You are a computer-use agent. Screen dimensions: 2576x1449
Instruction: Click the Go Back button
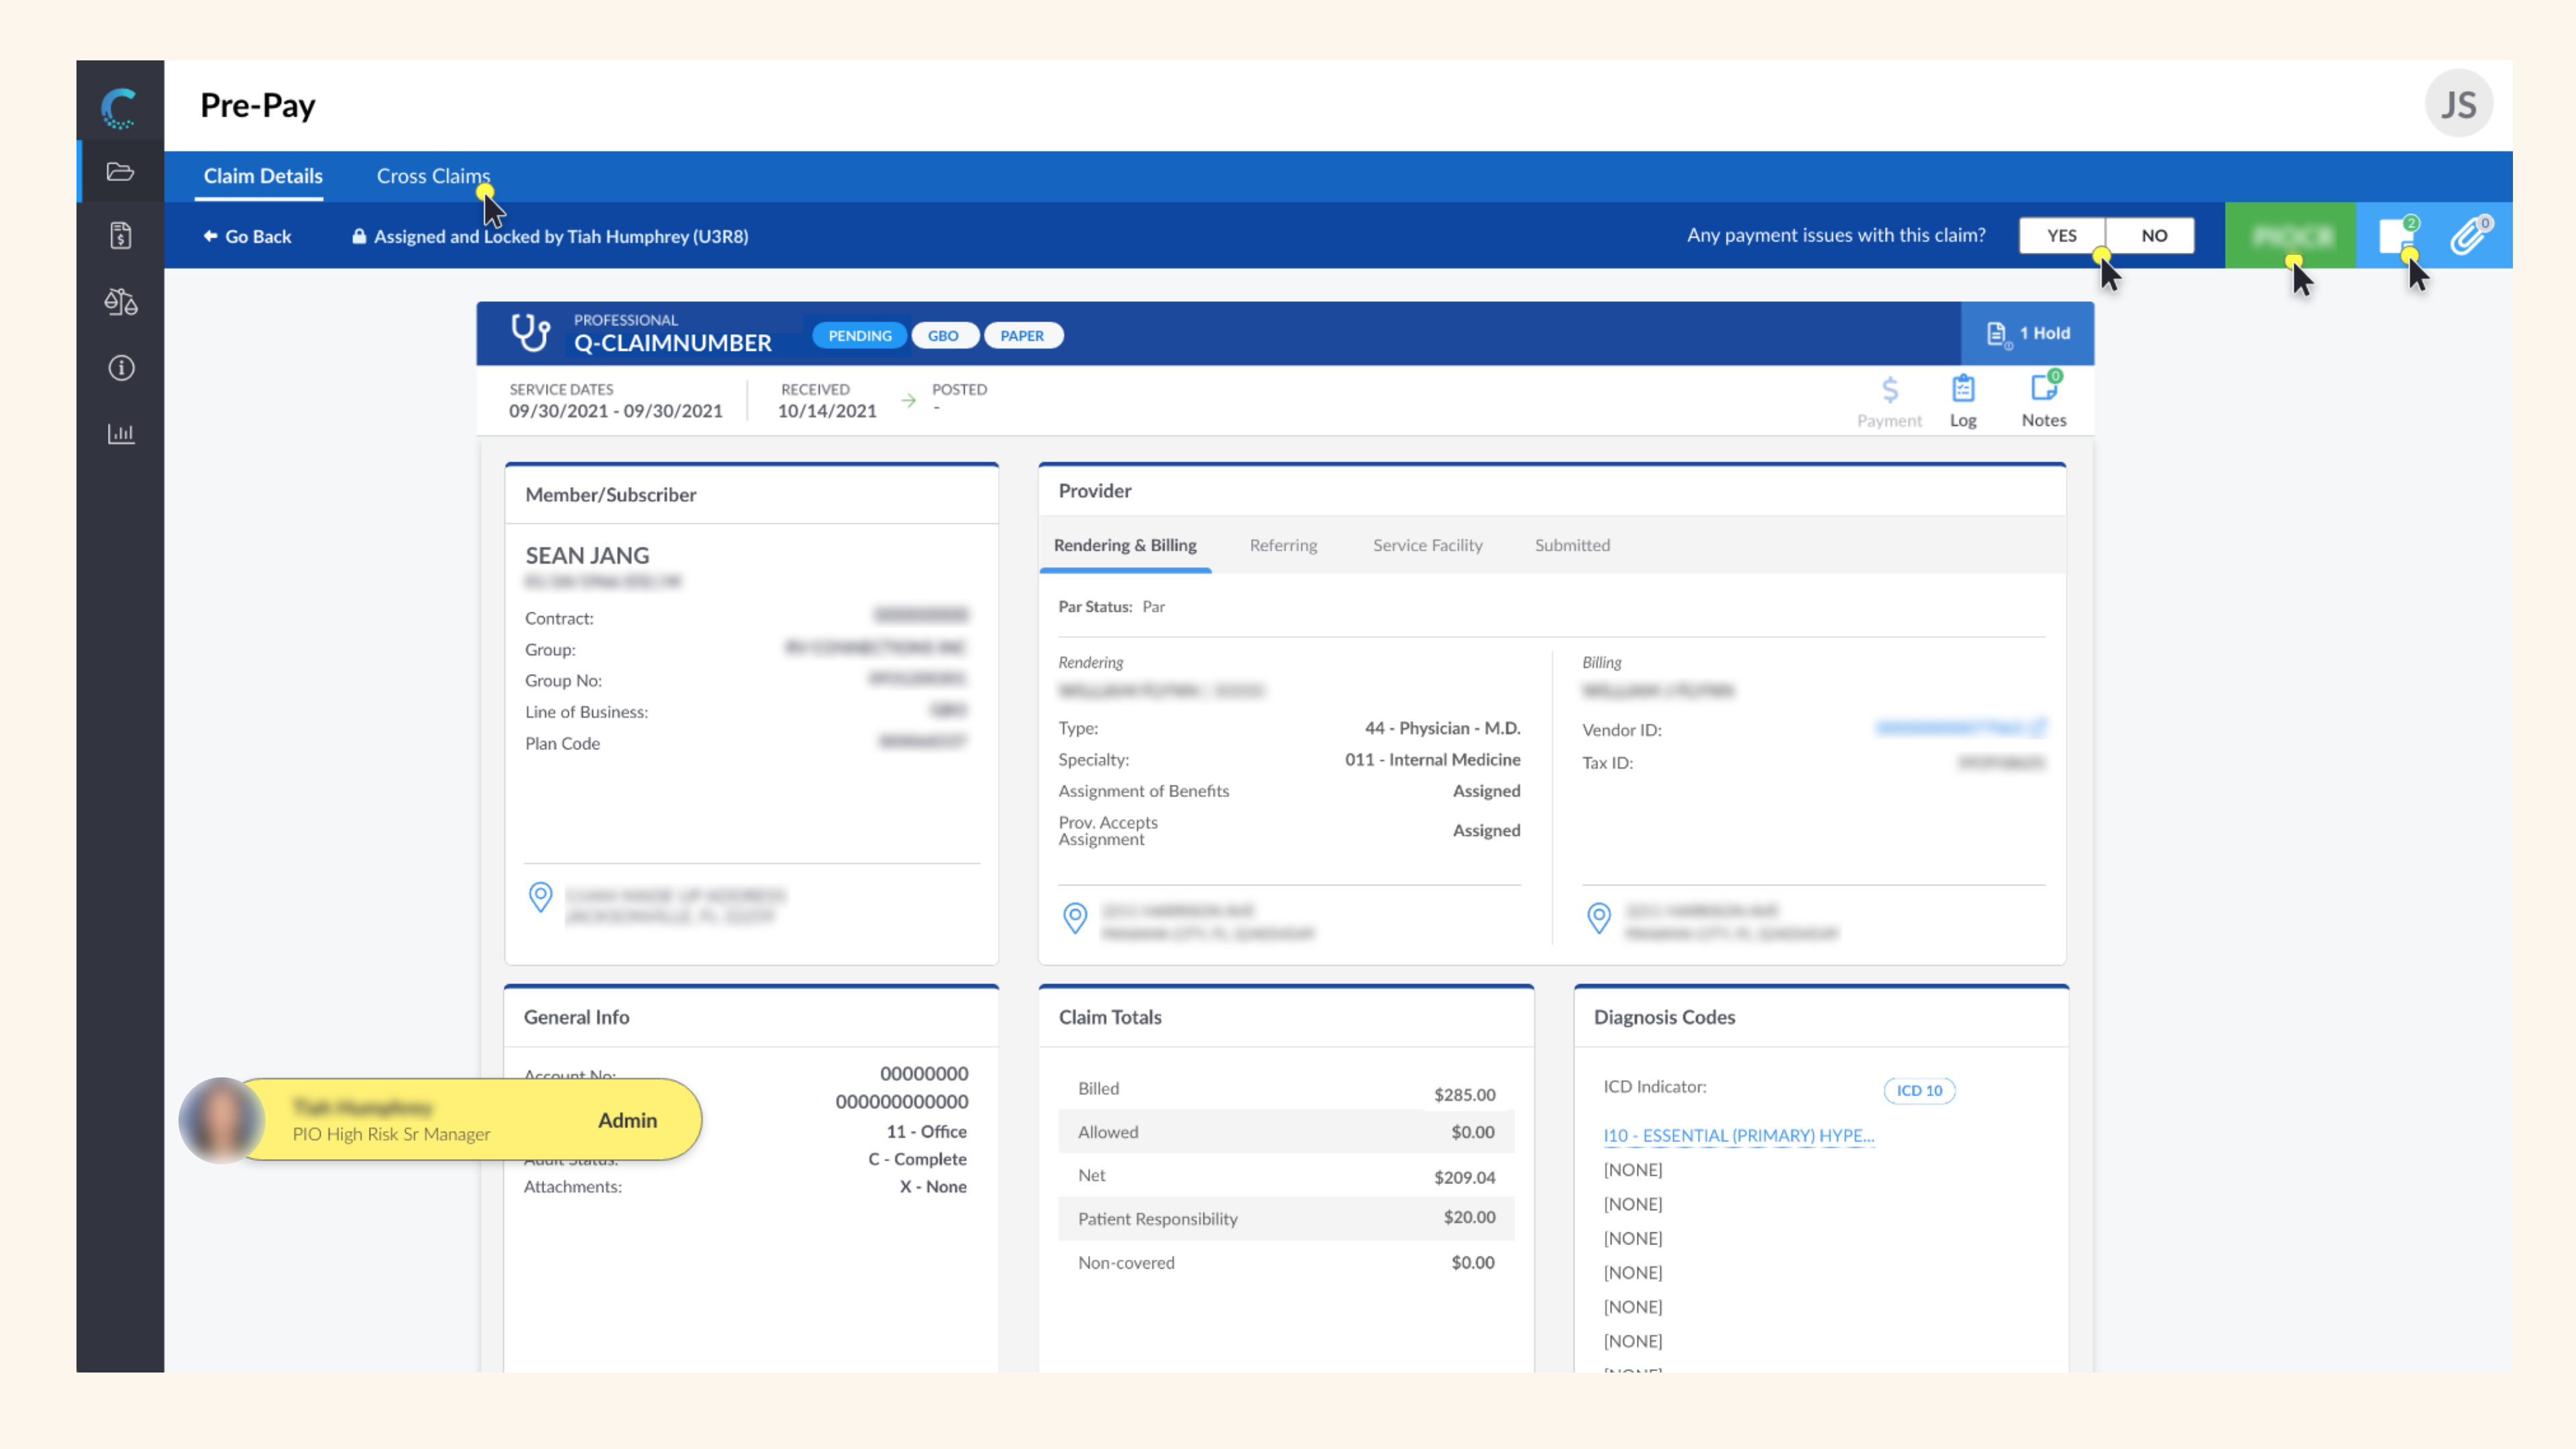(247, 237)
